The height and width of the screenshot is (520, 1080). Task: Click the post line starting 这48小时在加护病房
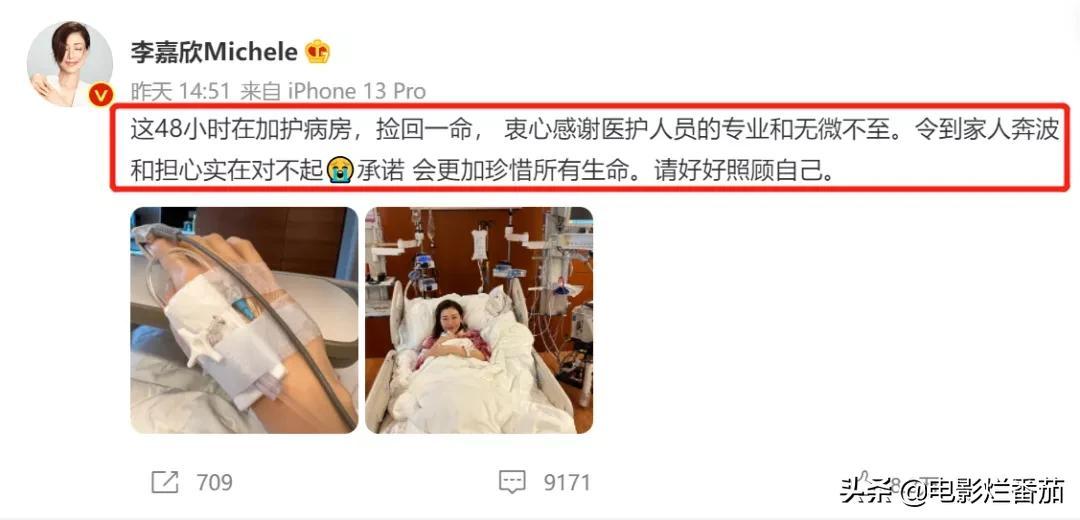click(594, 129)
